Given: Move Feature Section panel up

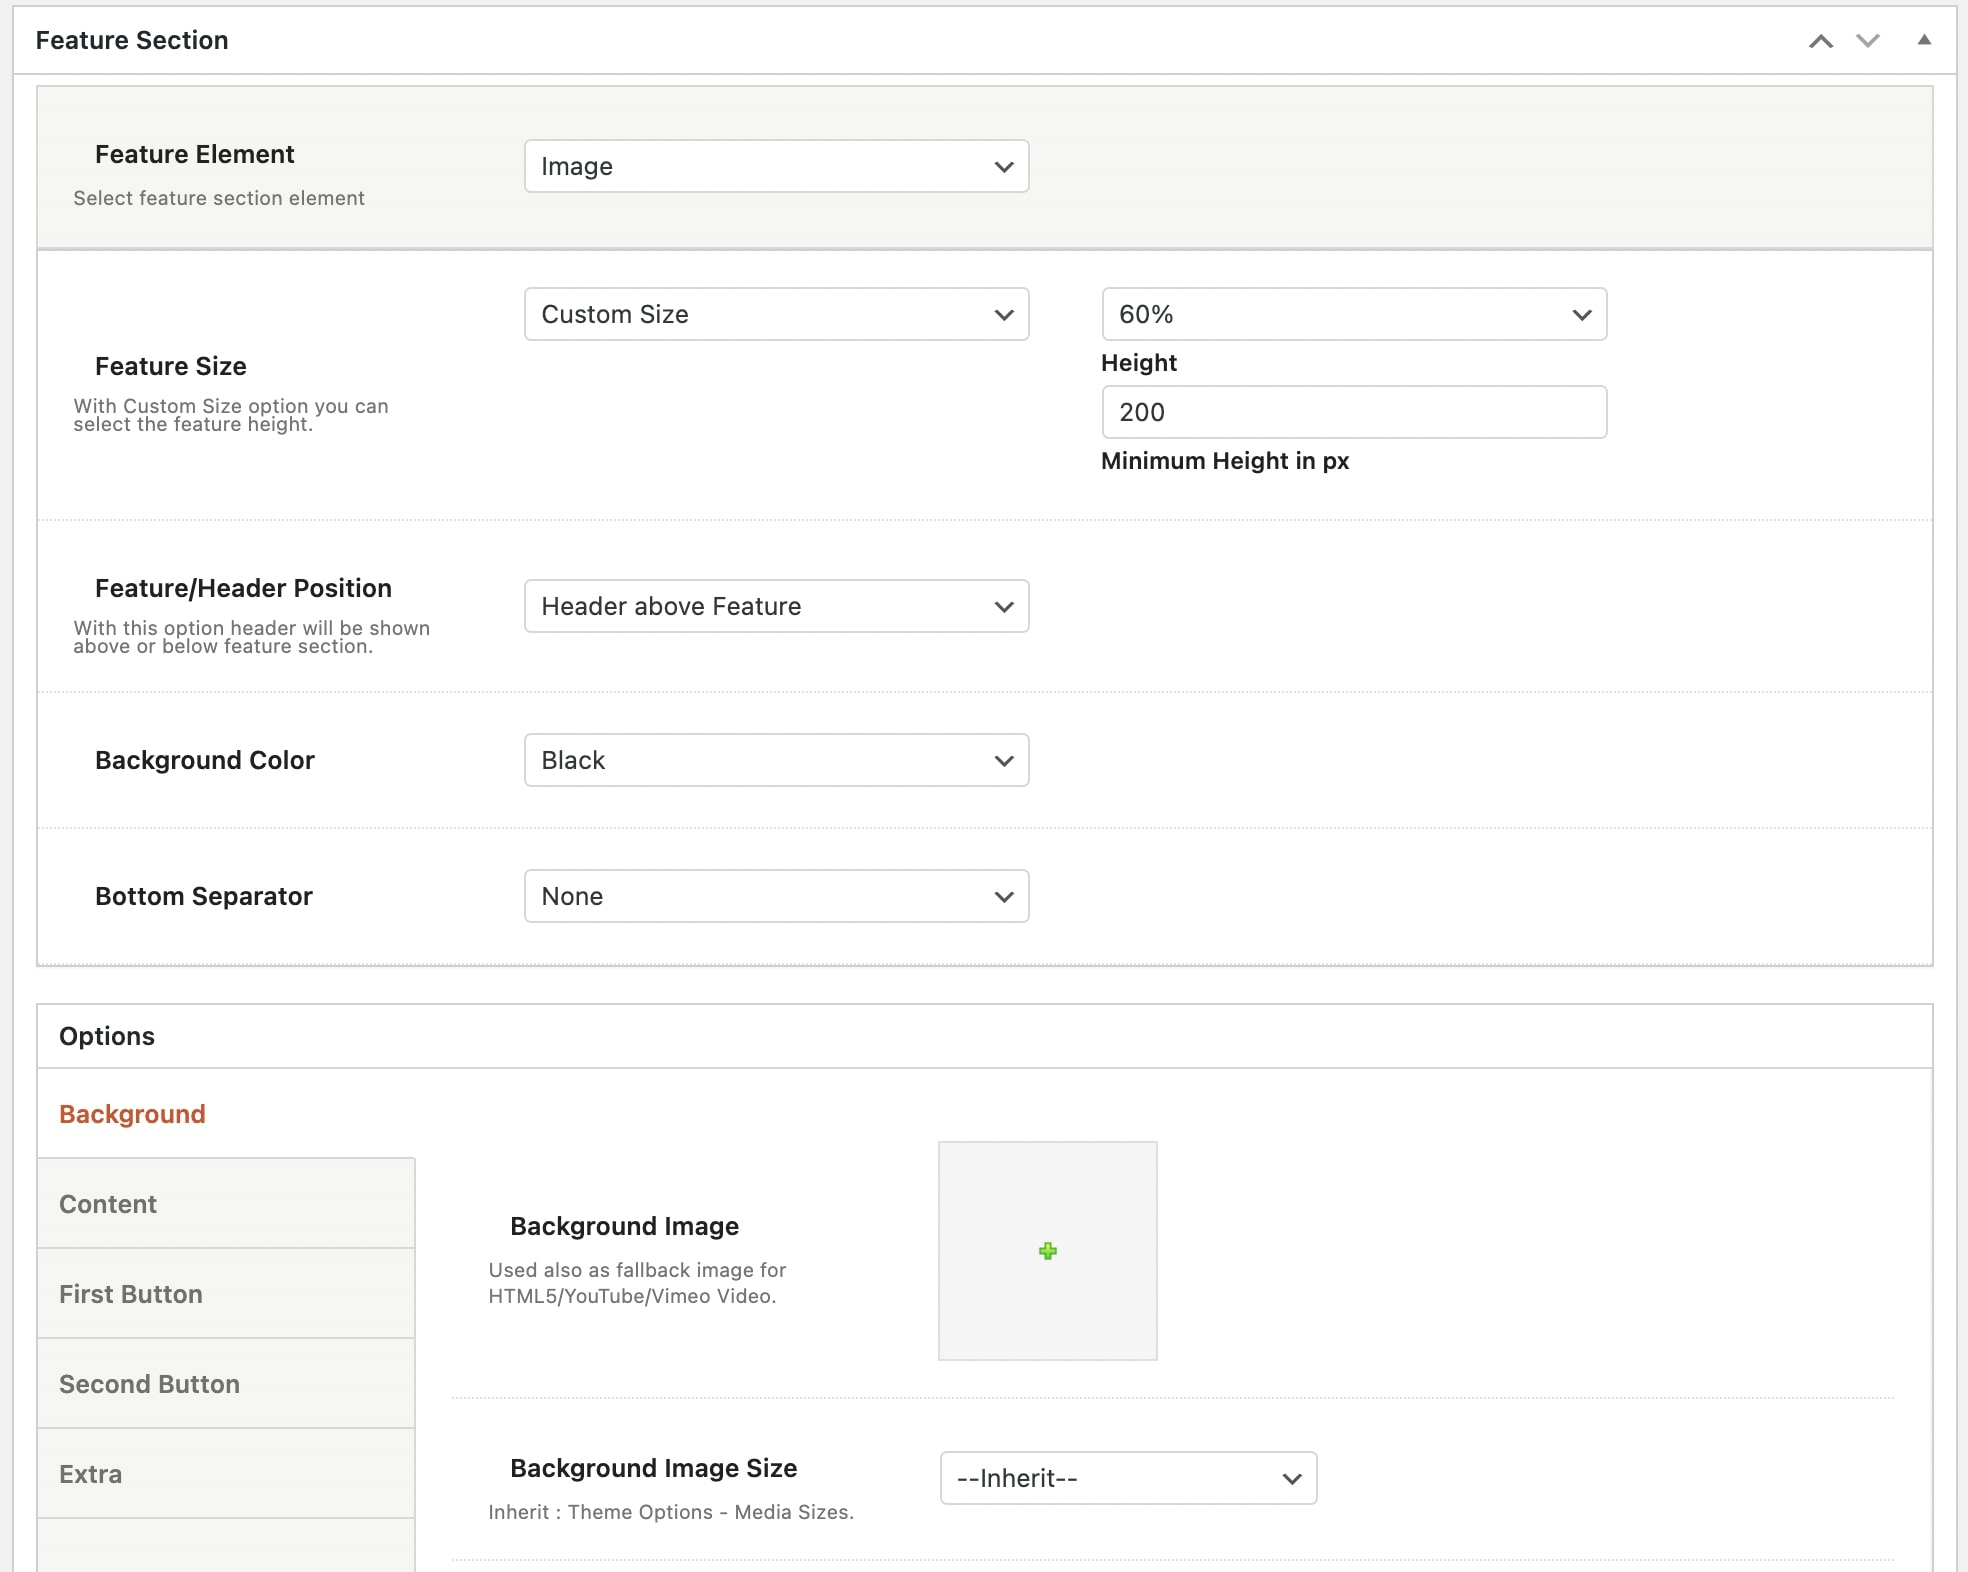Looking at the screenshot, I should pyautogui.click(x=1820, y=41).
